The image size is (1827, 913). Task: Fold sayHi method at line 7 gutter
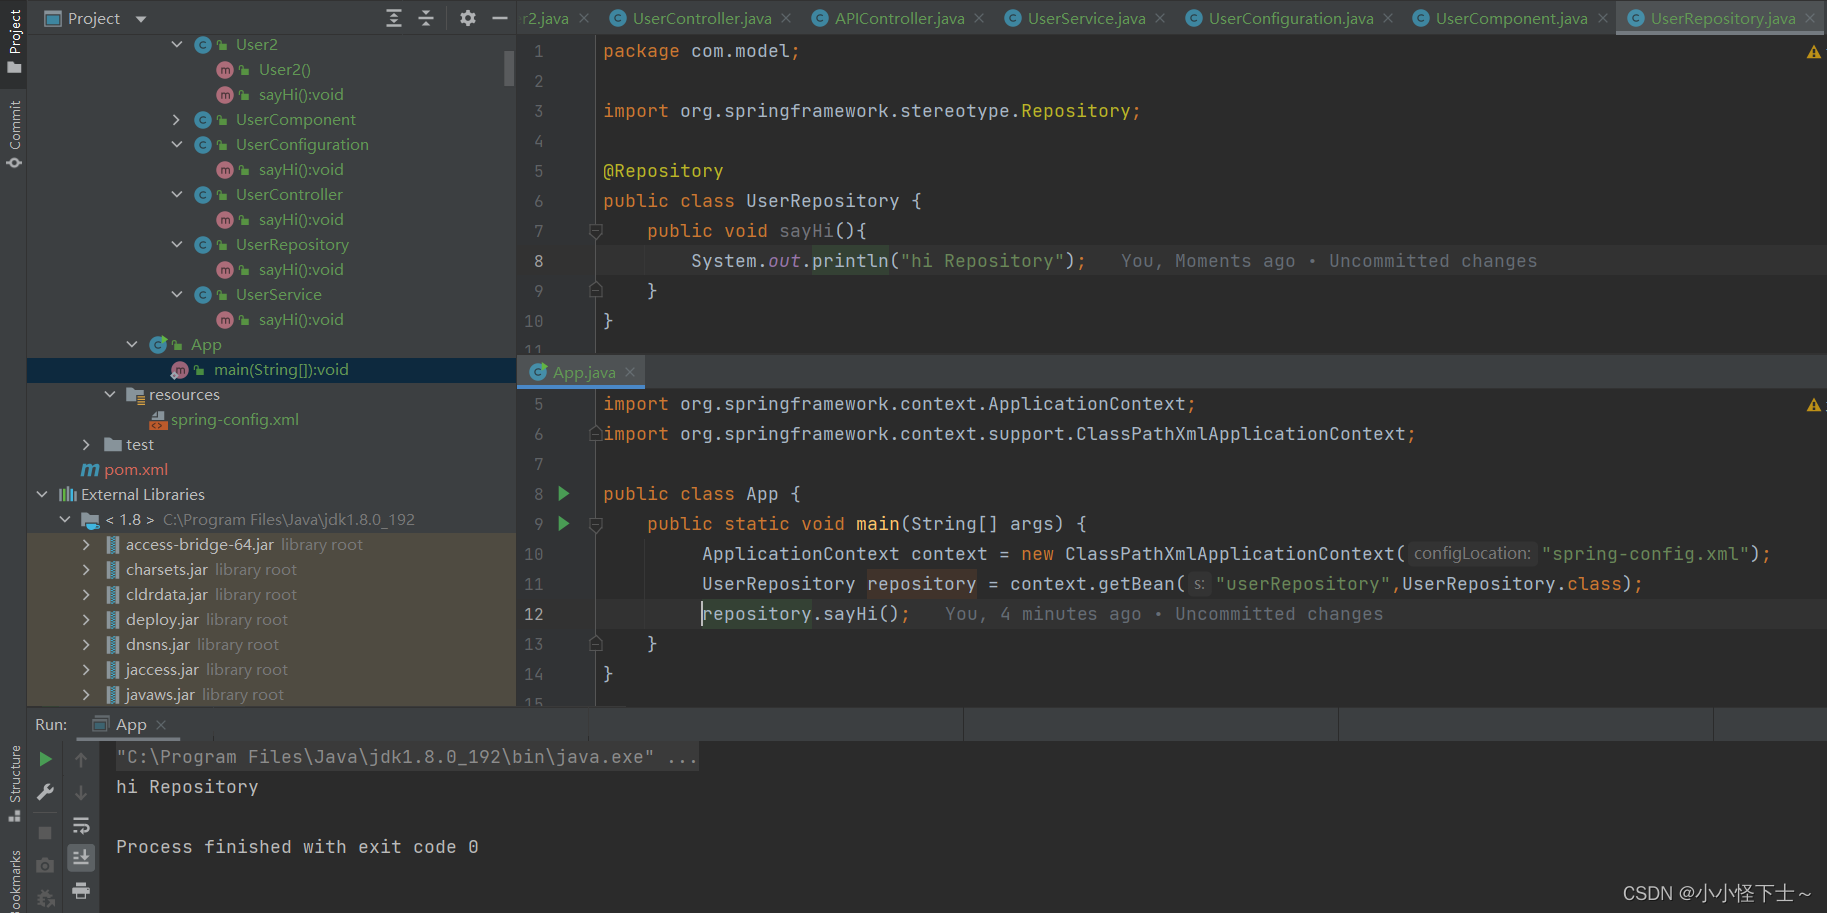tap(596, 231)
